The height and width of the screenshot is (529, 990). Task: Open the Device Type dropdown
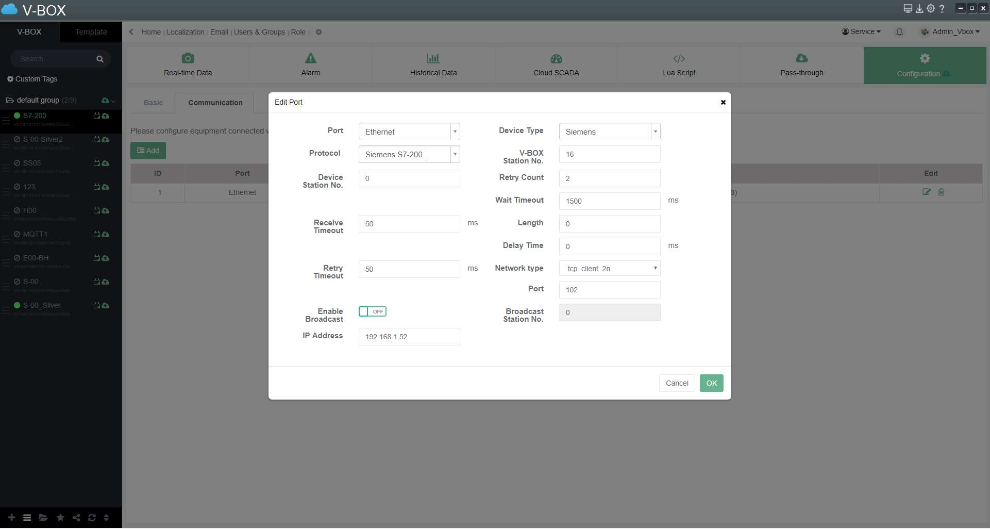610,131
